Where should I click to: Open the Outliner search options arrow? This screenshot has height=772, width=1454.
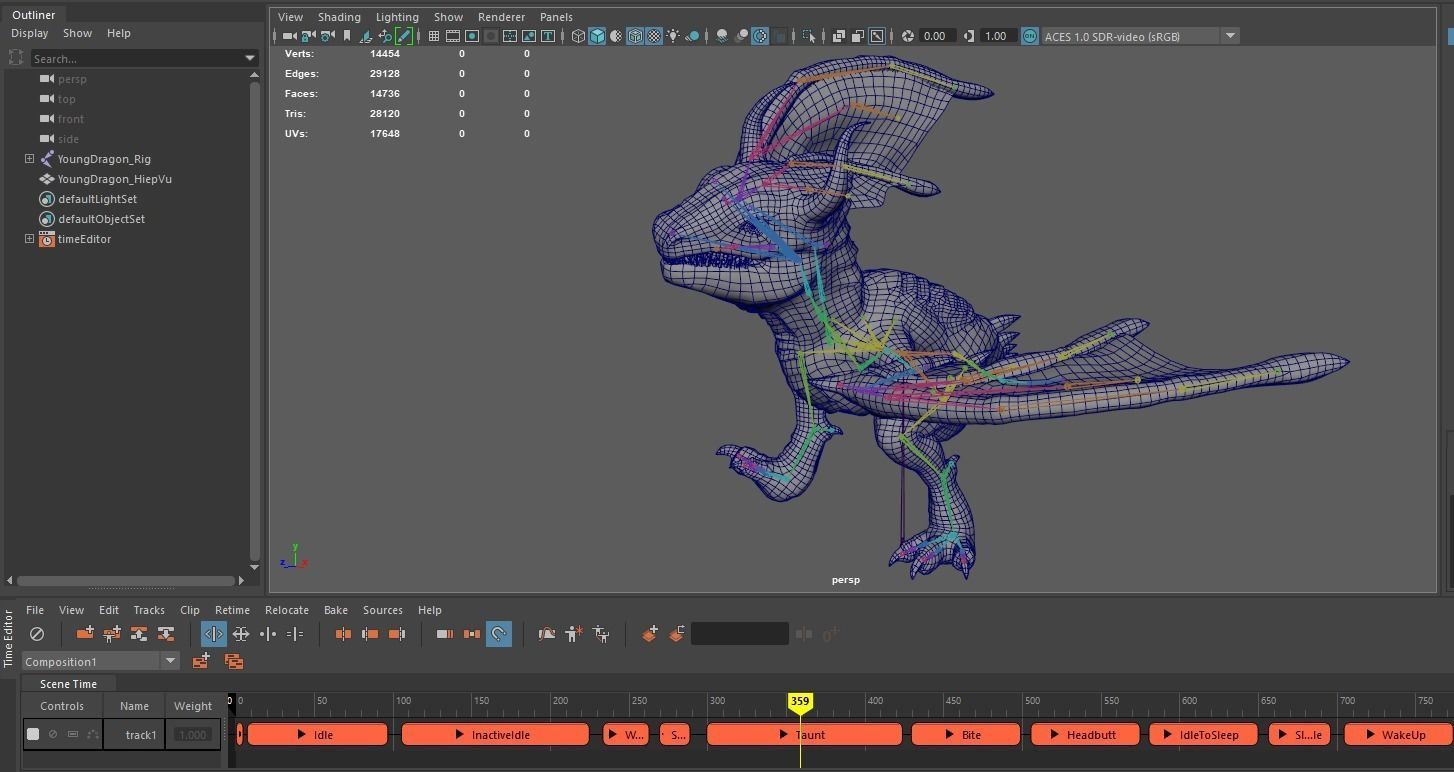[250, 59]
